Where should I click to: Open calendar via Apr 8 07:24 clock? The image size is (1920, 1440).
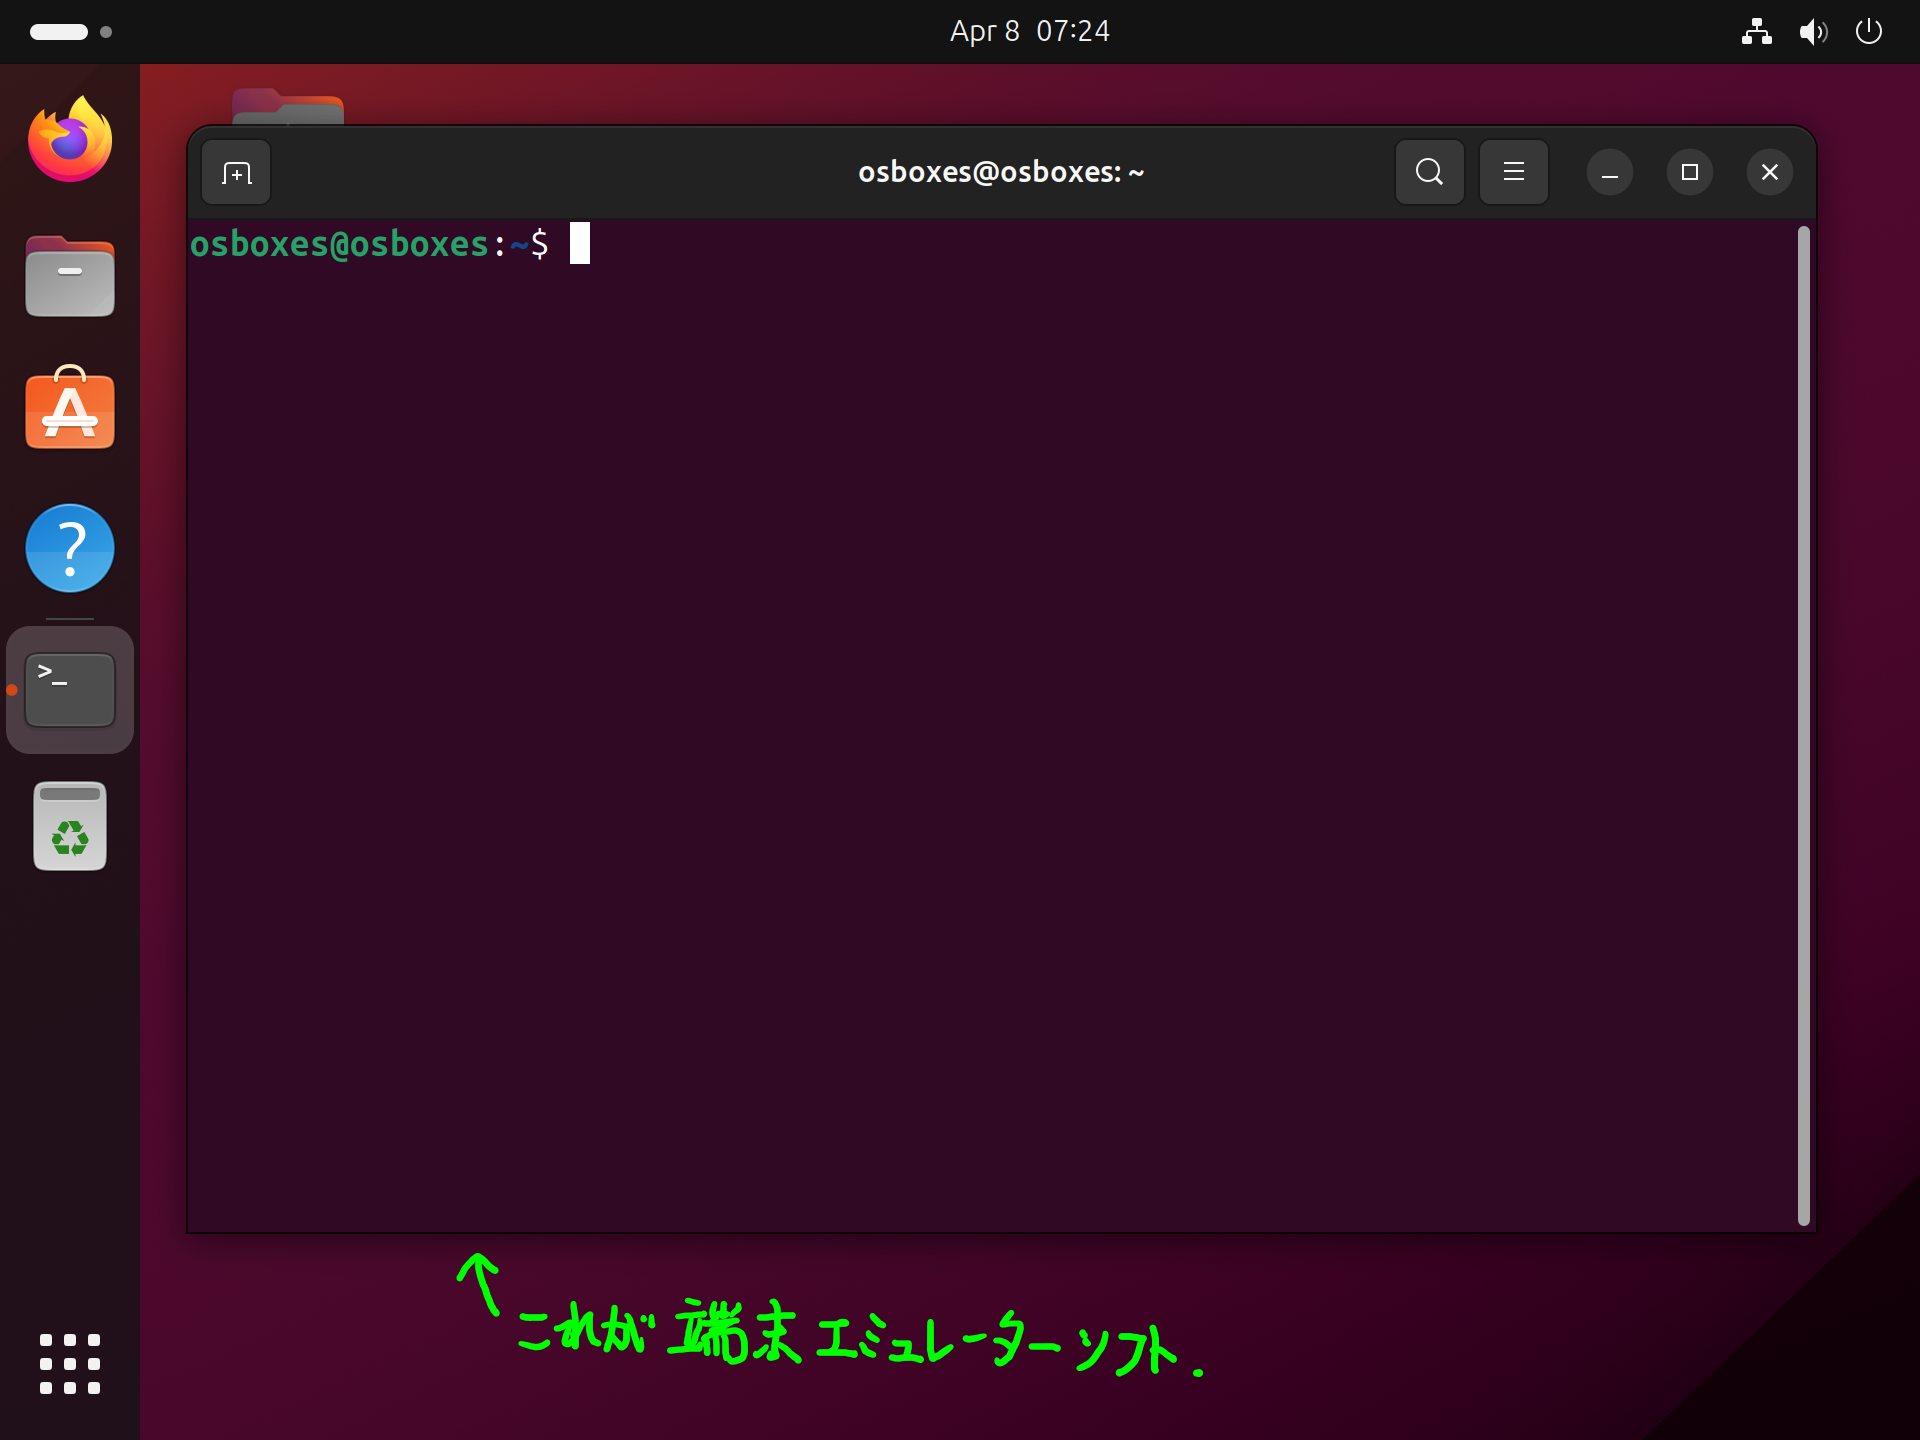pyautogui.click(x=1029, y=32)
